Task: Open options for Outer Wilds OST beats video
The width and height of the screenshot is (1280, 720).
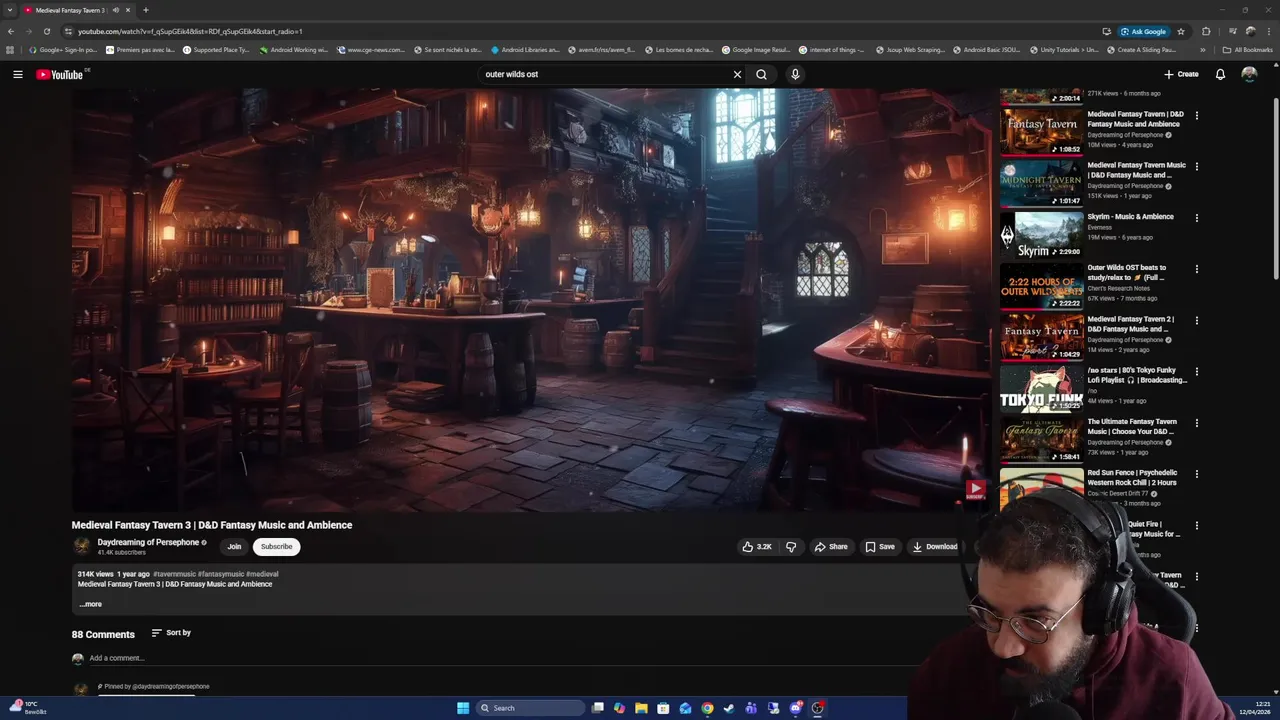Action: 1196,268
